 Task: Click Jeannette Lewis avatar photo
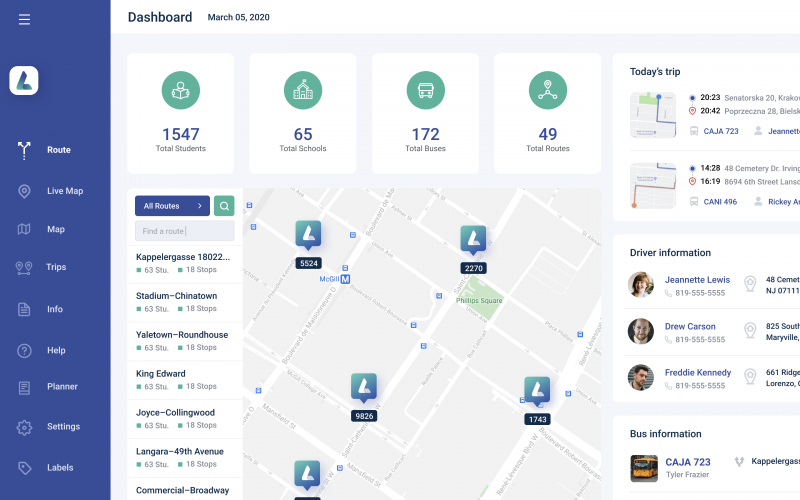[641, 284]
